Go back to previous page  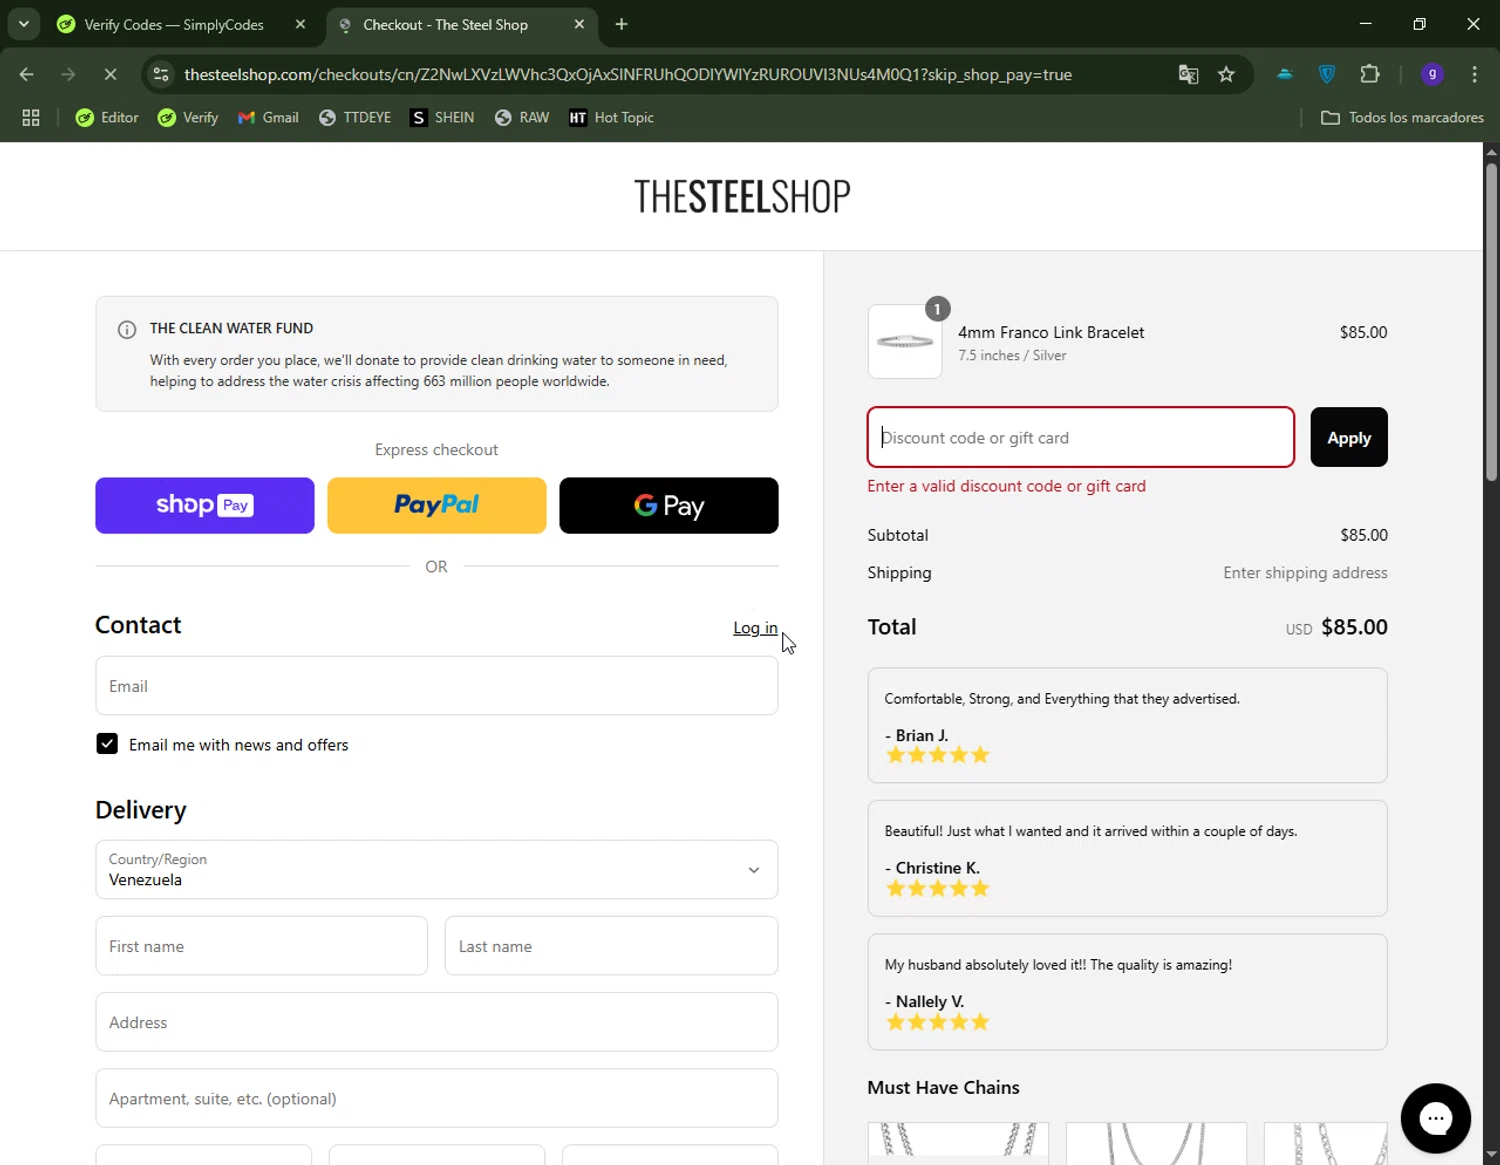click(27, 74)
